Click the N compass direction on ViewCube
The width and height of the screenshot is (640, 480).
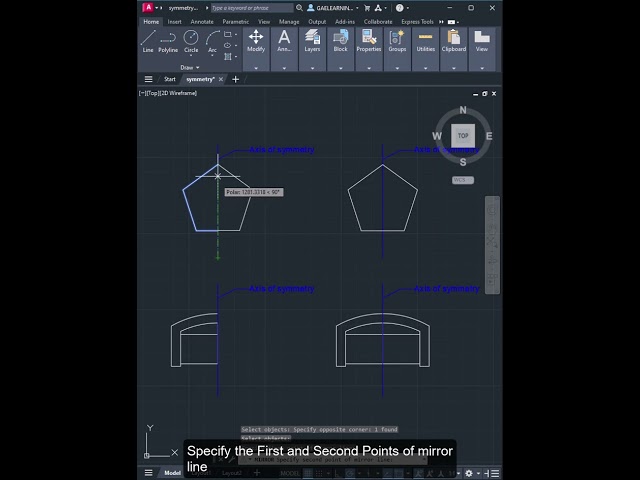tap(463, 110)
